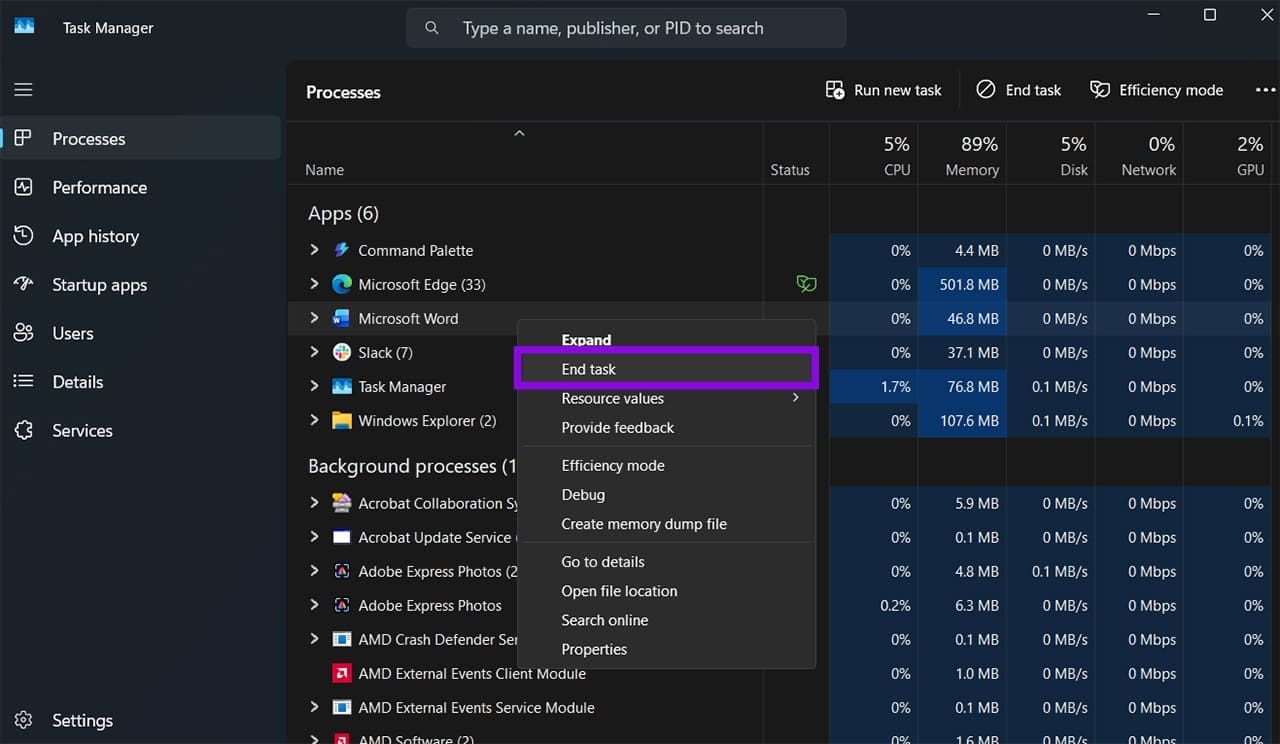Focus the name, publisher, or PID search box
This screenshot has width=1280, height=744.
point(626,28)
